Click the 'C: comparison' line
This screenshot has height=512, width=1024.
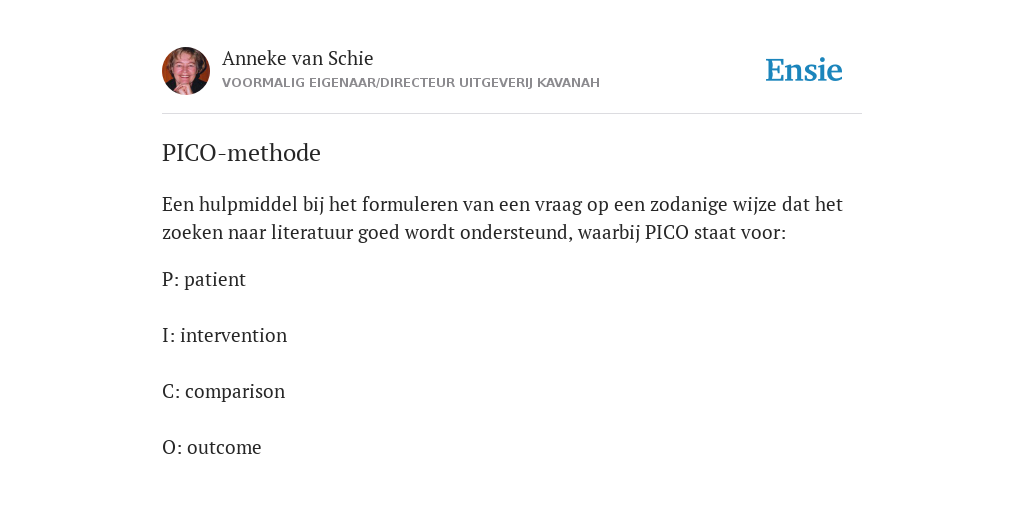(x=223, y=391)
